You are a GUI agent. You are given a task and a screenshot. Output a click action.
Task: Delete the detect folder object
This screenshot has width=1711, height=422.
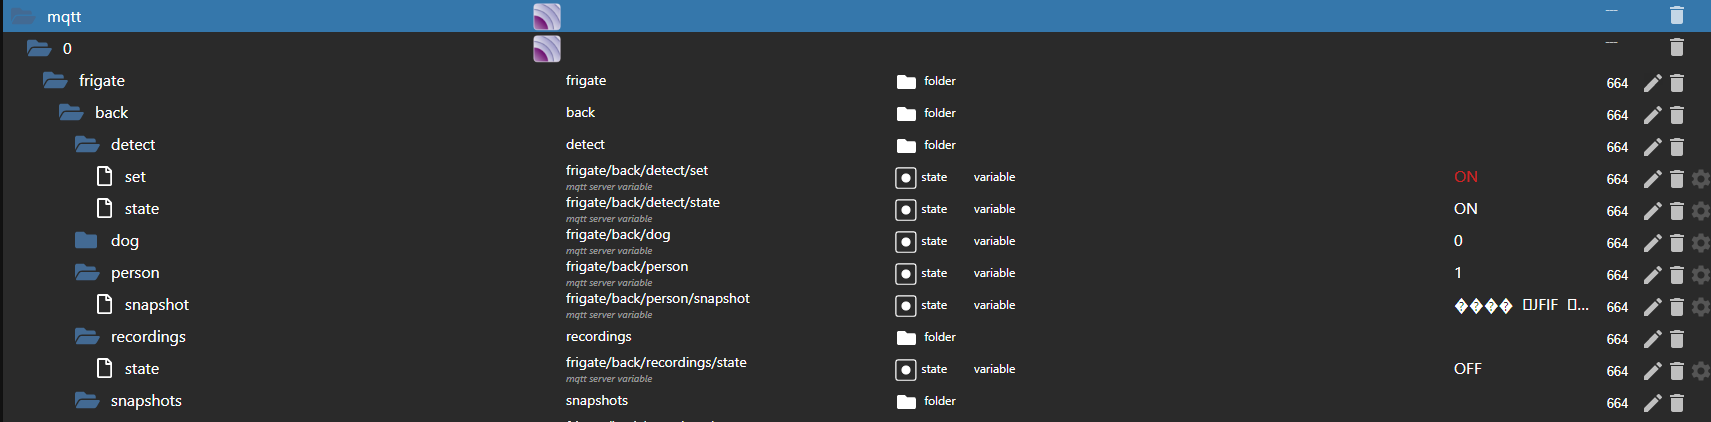[x=1677, y=147]
